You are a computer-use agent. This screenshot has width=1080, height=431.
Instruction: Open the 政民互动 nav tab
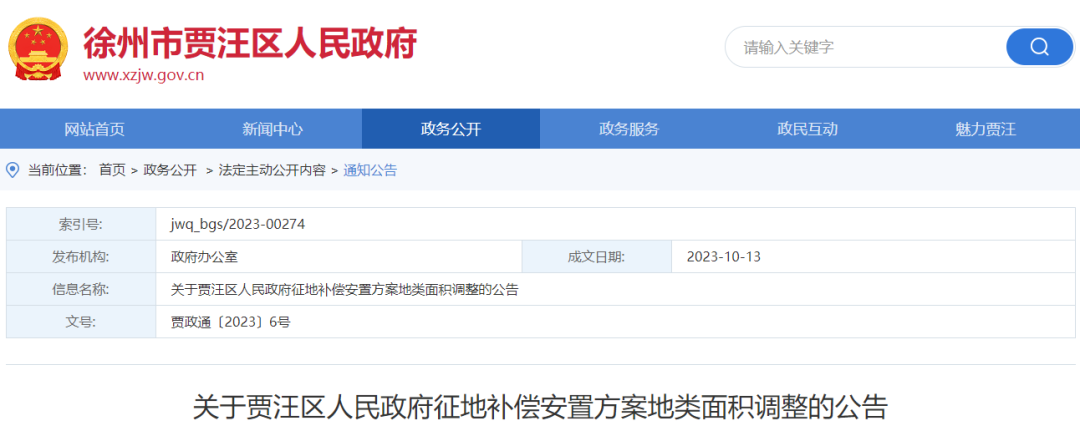pos(807,129)
